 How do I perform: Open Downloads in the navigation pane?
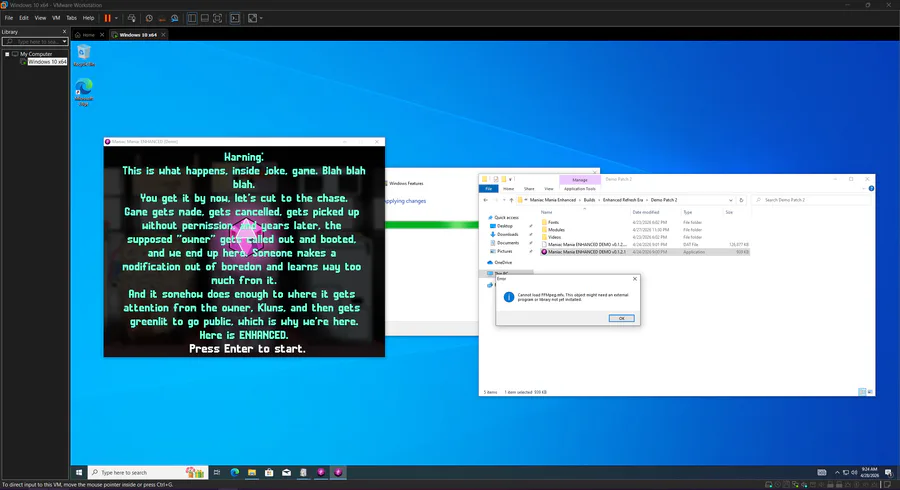tap(507, 235)
